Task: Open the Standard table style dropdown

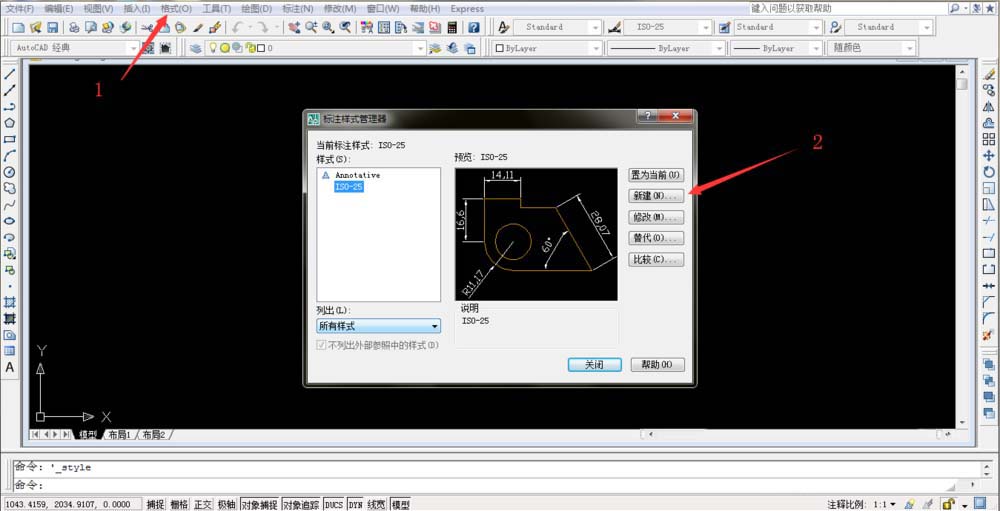Action: tap(777, 27)
